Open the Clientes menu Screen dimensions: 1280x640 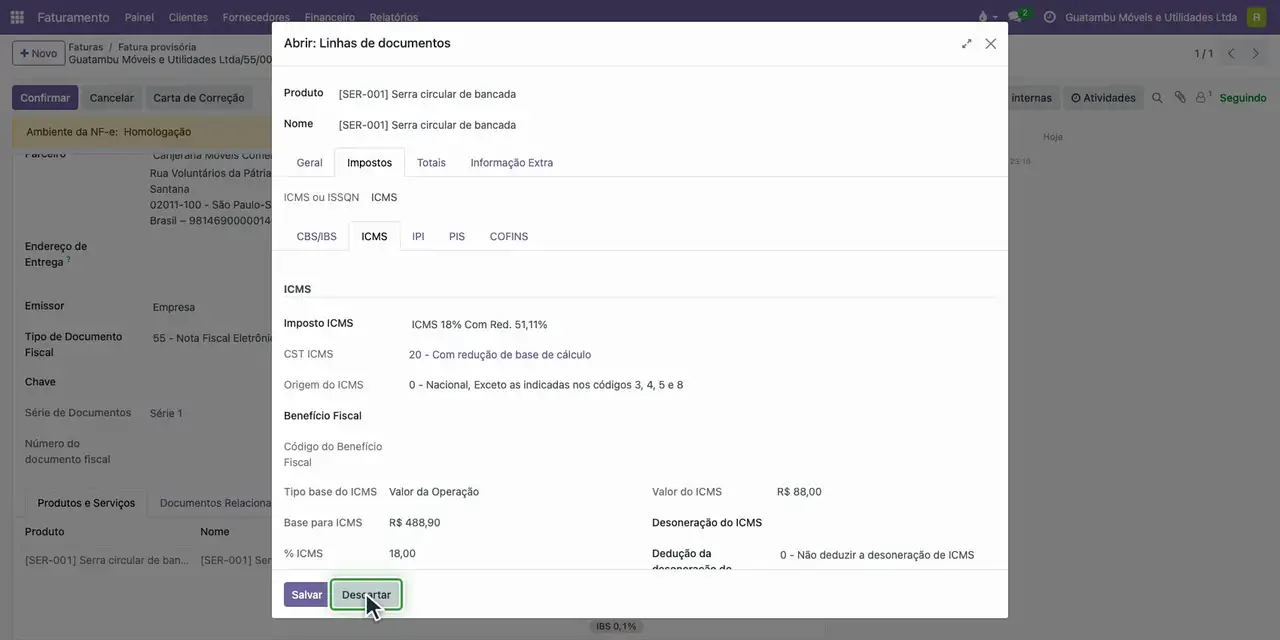pos(188,17)
